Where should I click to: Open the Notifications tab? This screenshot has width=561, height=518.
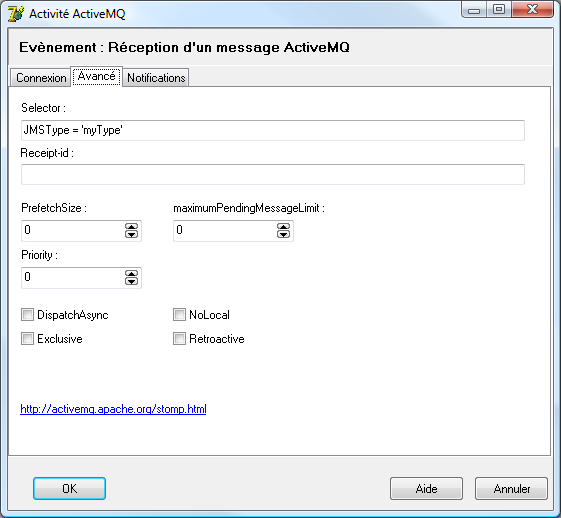[x=156, y=78]
